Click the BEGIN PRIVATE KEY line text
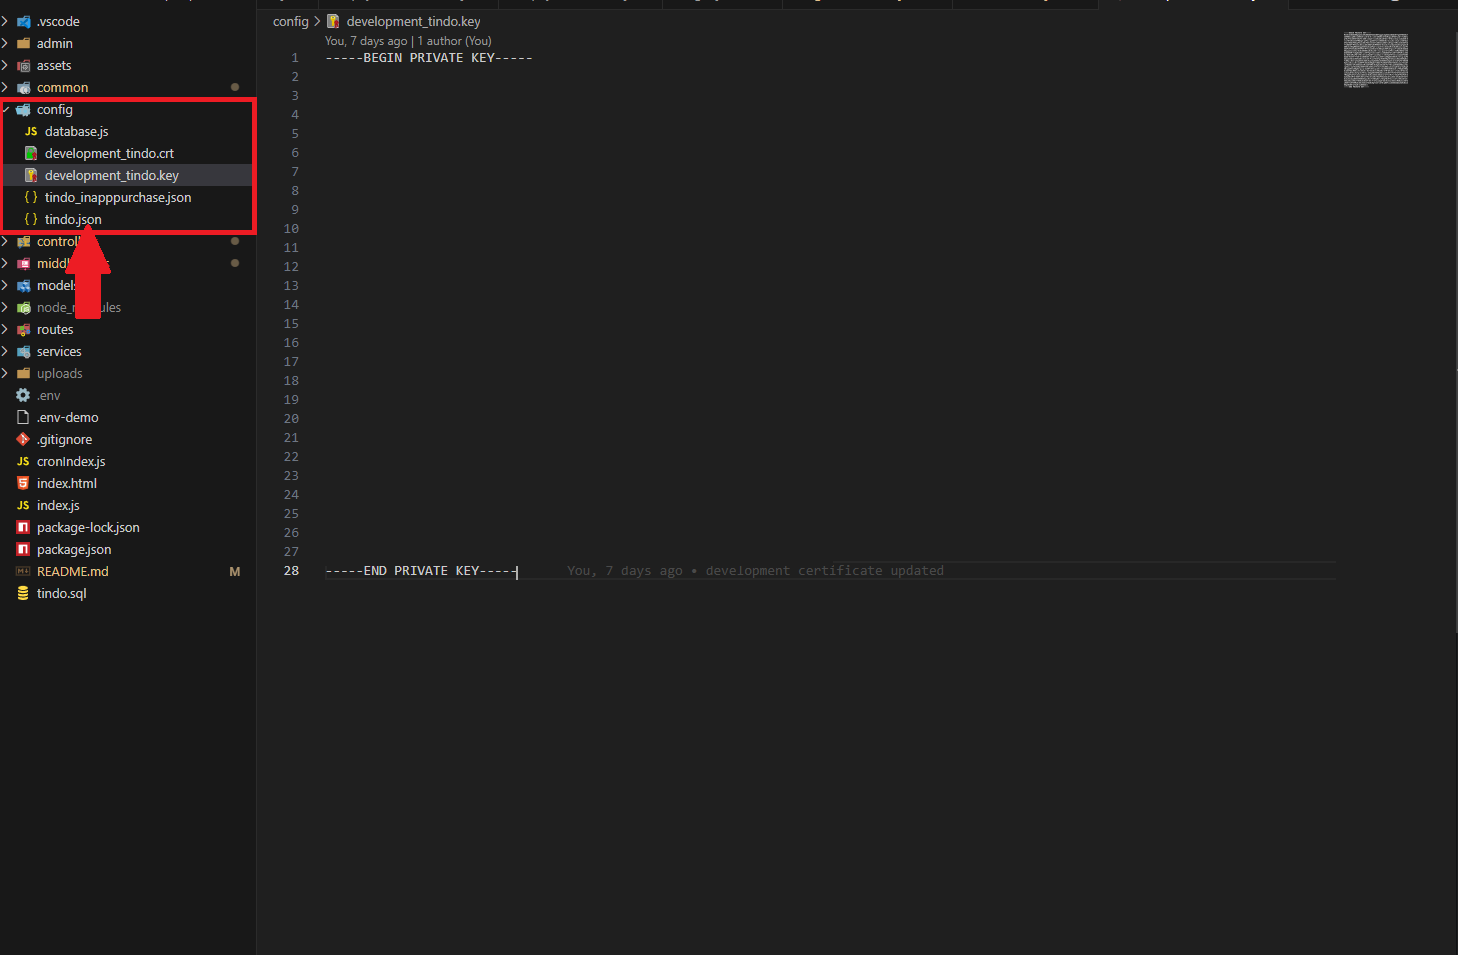This screenshot has width=1458, height=955. click(428, 58)
